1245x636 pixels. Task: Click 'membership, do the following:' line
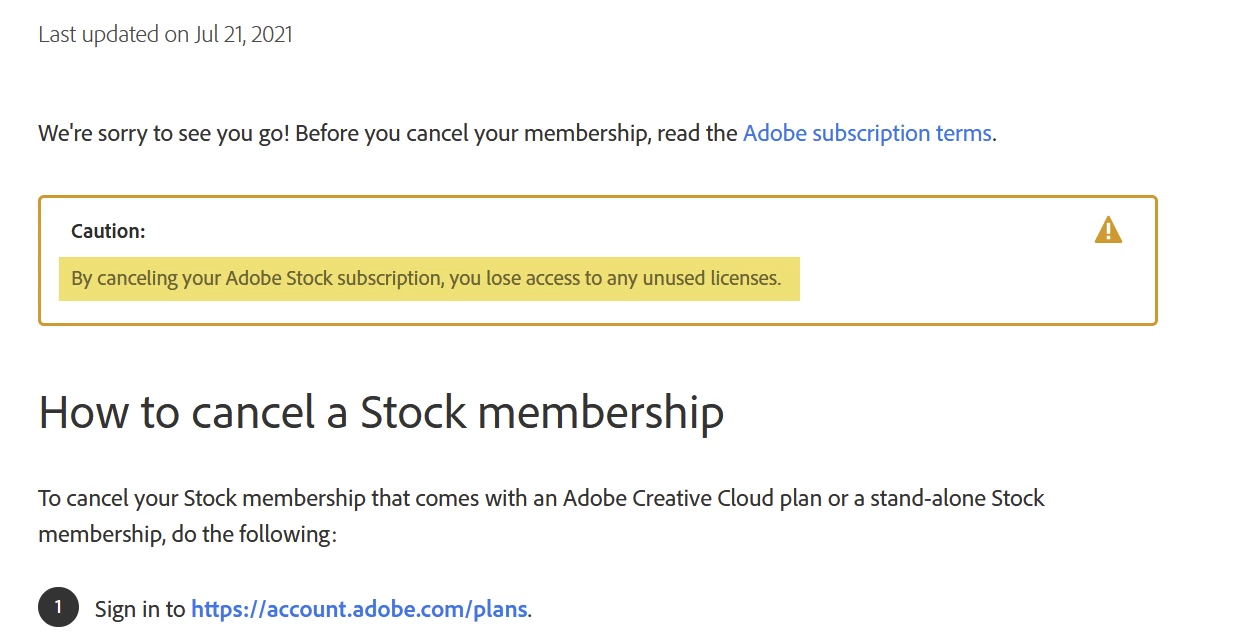187,534
